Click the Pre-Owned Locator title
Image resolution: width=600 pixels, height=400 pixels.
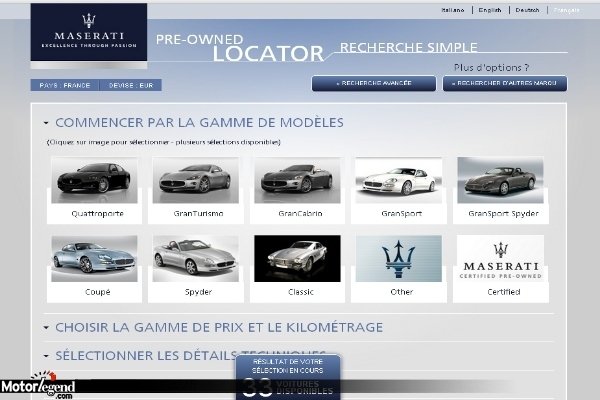[x=240, y=48]
